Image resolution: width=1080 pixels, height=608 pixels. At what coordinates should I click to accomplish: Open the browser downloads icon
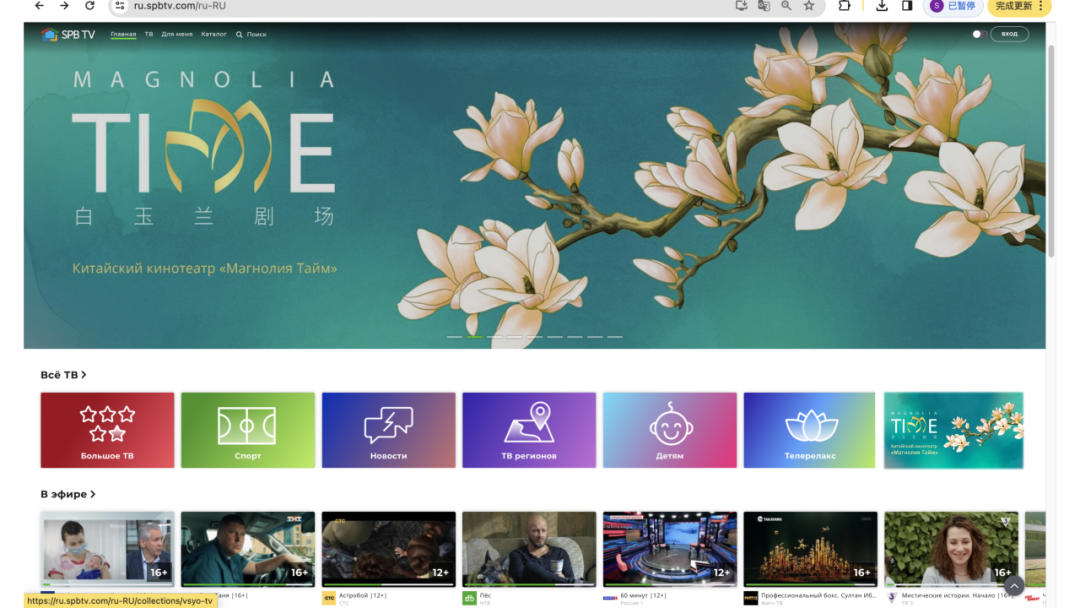881,6
